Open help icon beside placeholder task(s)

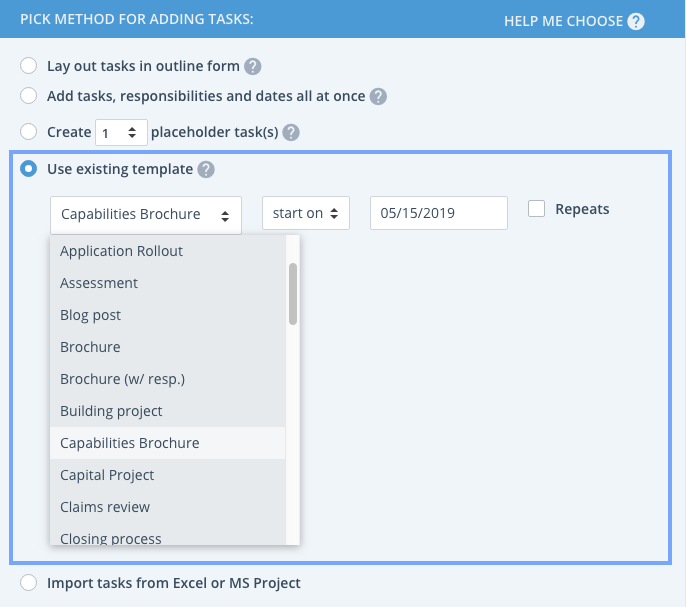291,132
